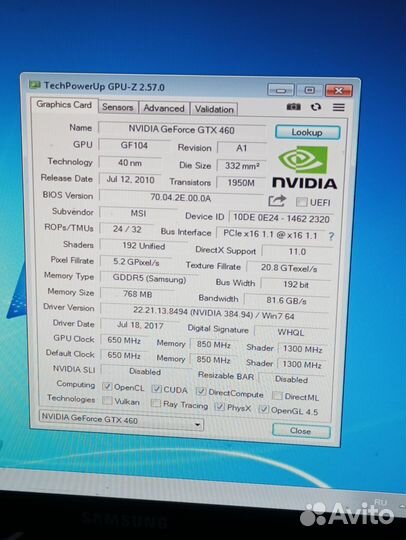Click the Default Clock row Shader 1300 MHz
This screenshot has height=540, width=406.
302,364
